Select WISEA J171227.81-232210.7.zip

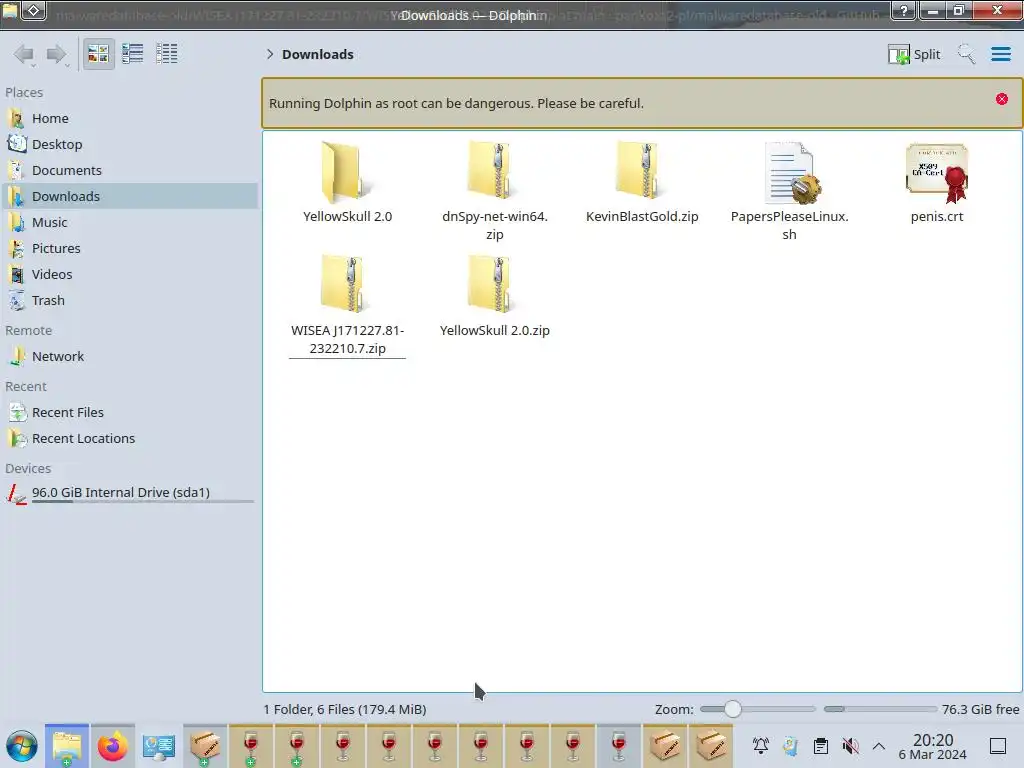(x=347, y=305)
